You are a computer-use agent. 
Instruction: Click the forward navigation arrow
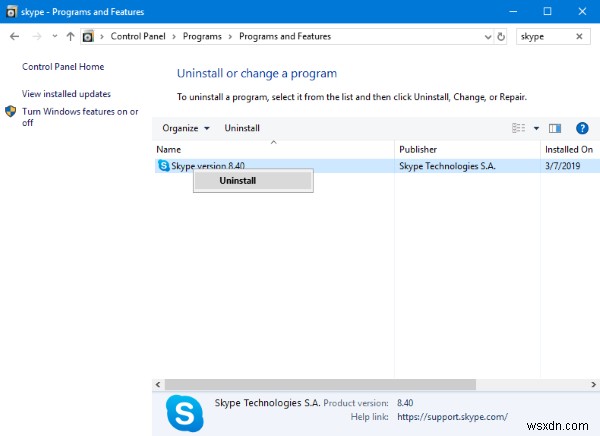tap(37, 36)
